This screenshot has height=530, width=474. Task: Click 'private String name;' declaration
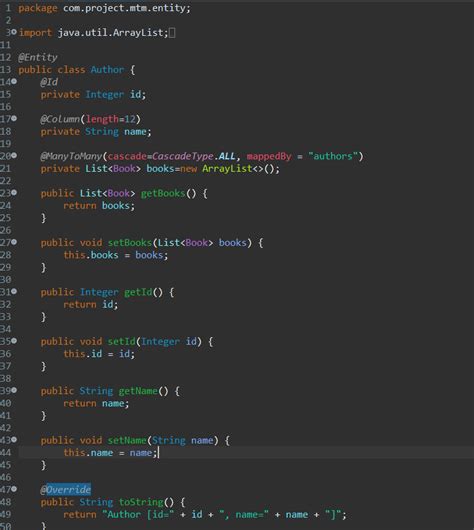[96, 131]
